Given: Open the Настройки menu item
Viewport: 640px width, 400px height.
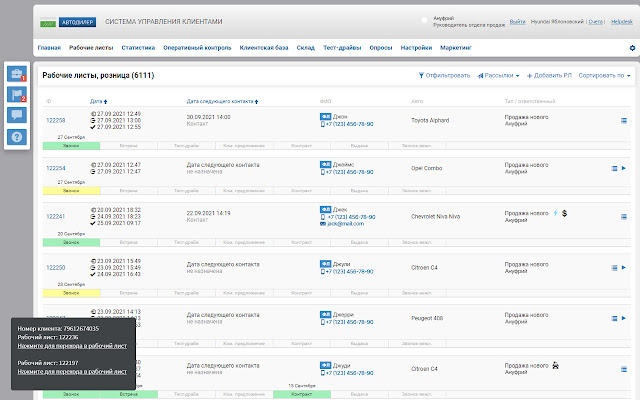Looking at the screenshot, I should (x=416, y=48).
